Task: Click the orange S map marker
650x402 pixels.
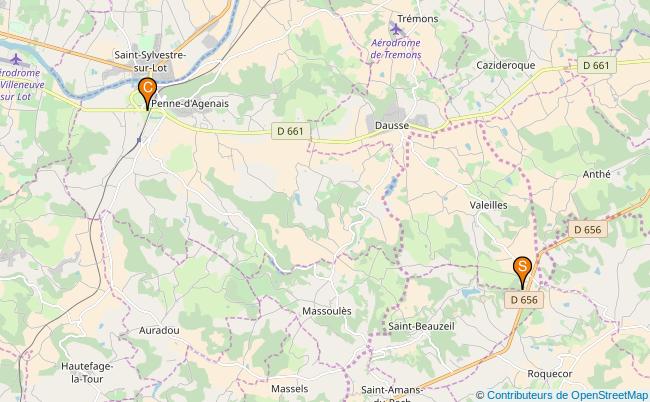Action: pos(522,272)
